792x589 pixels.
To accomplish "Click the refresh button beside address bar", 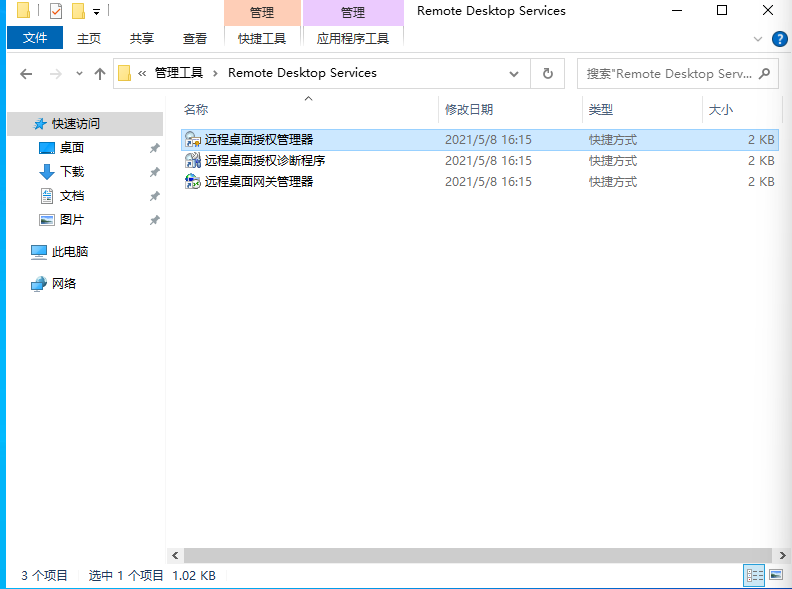I will pyautogui.click(x=547, y=74).
